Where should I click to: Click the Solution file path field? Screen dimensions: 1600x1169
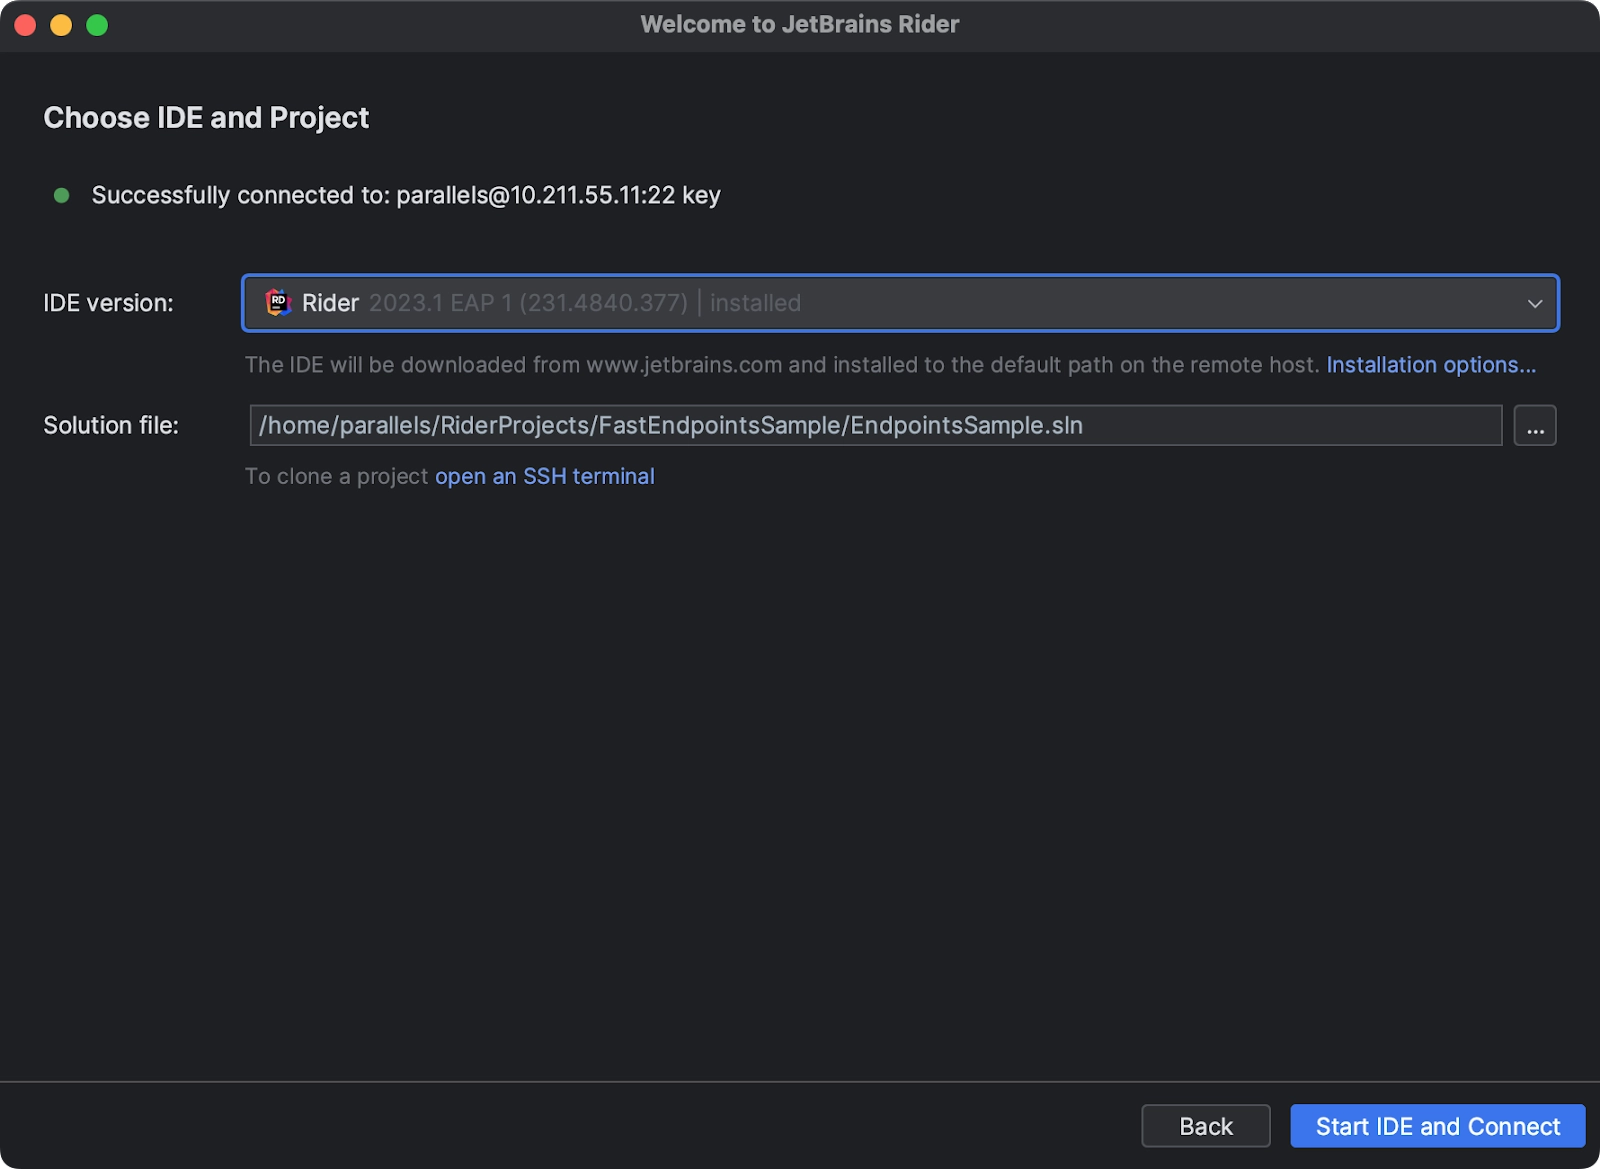[875, 425]
